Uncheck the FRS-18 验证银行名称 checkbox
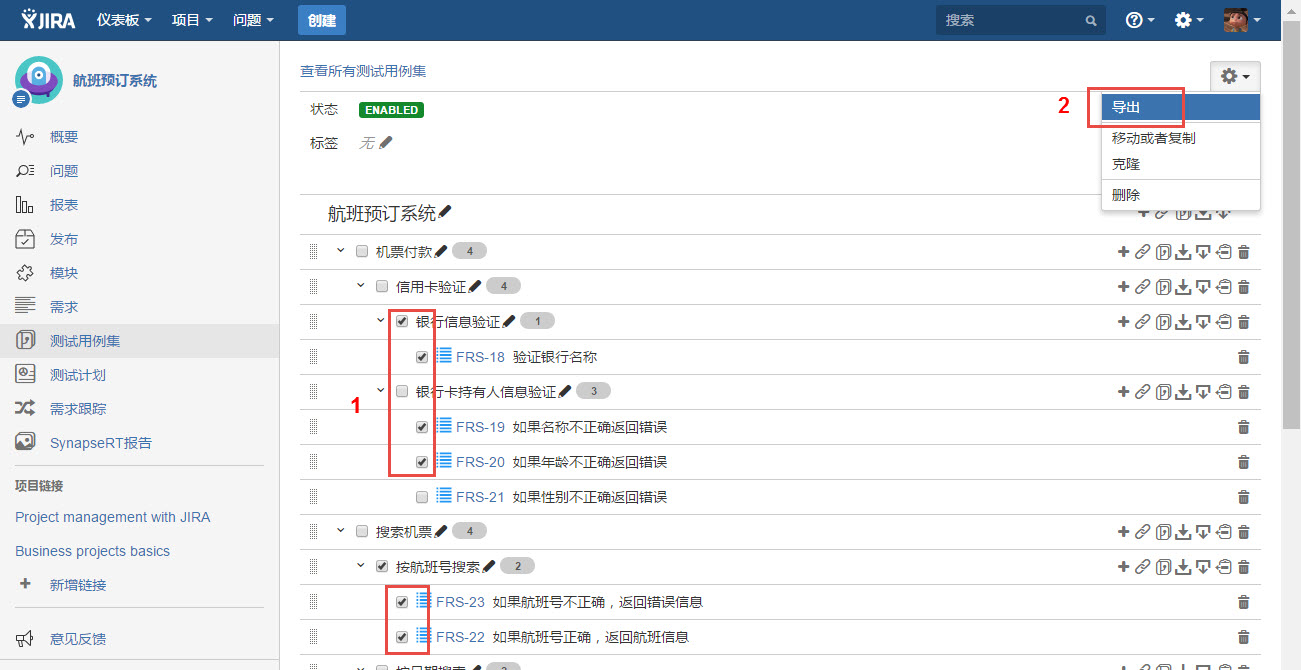Image resolution: width=1301 pixels, height=670 pixels. point(422,357)
